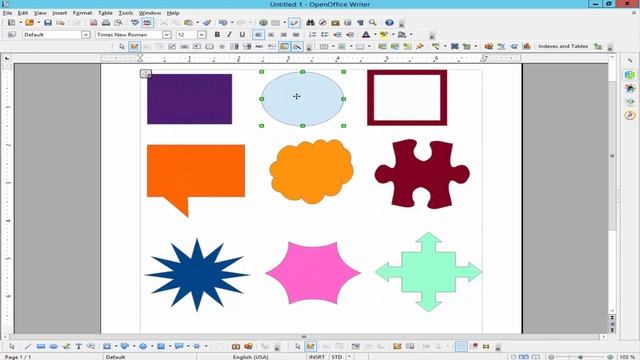Open the Font Color dropdown arrow
This screenshot has width=640, height=360.
[x=374, y=35]
